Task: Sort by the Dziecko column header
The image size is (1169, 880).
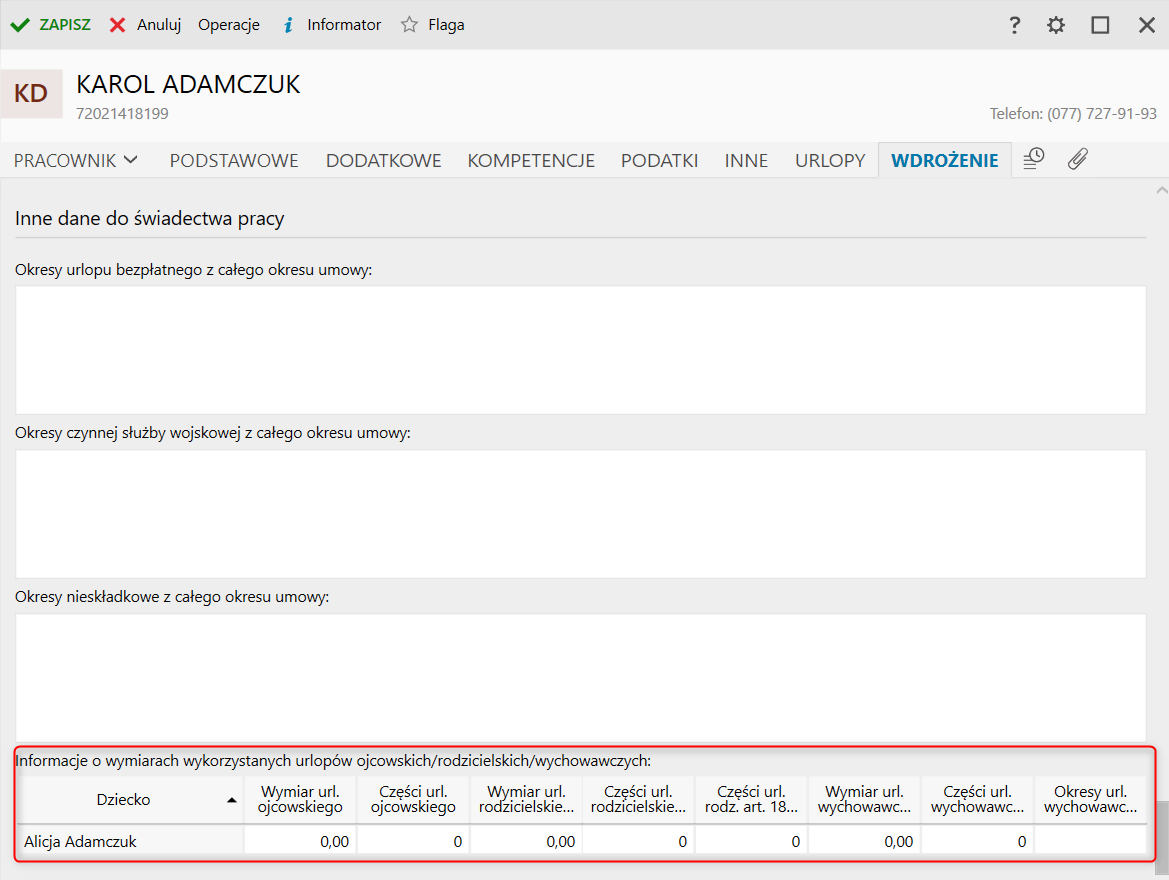Action: (x=130, y=799)
